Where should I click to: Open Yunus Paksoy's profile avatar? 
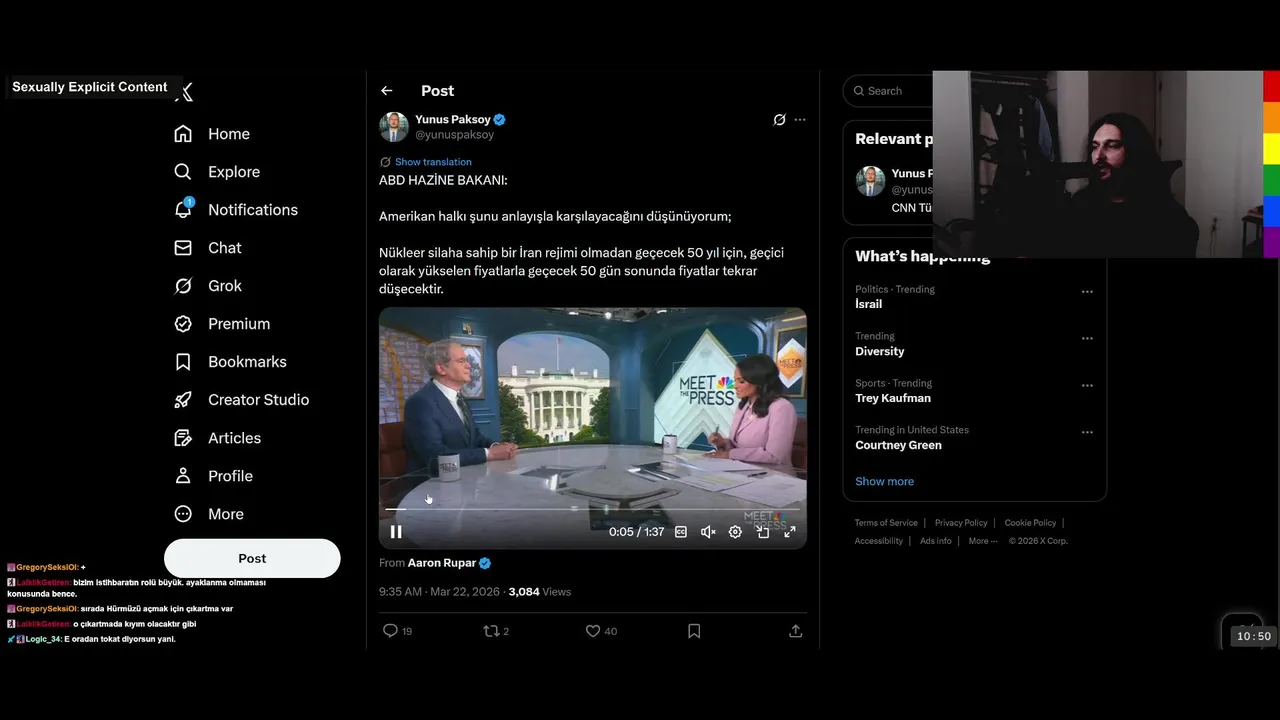(394, 127)
